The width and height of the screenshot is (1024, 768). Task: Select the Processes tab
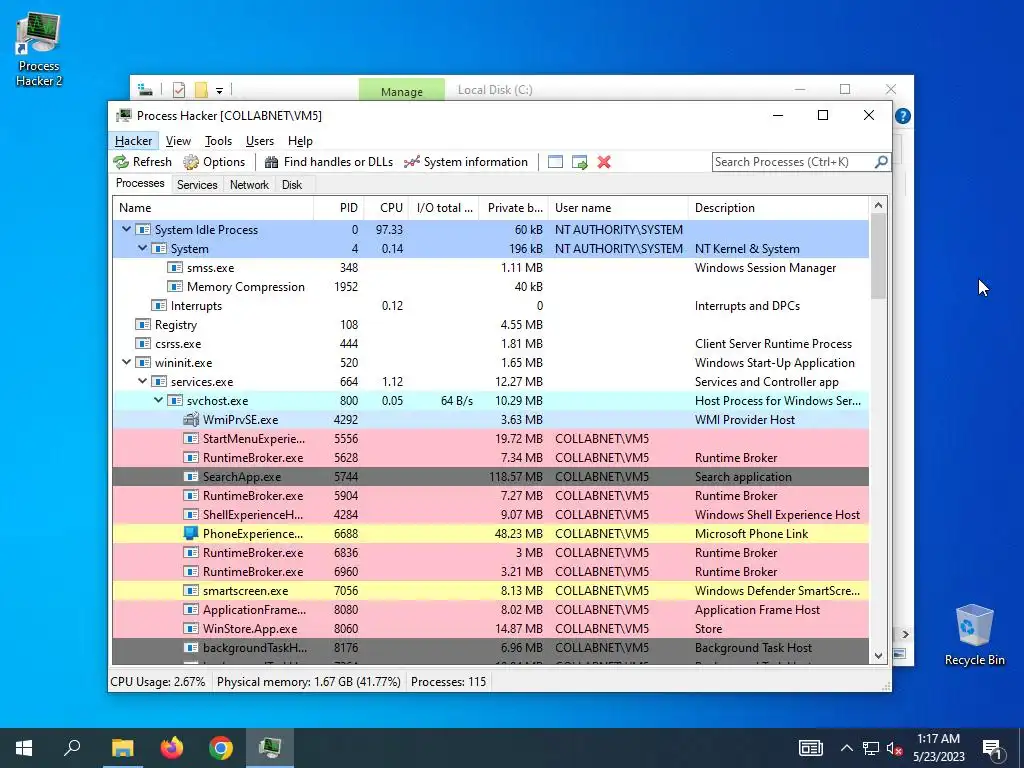(140, 184)
